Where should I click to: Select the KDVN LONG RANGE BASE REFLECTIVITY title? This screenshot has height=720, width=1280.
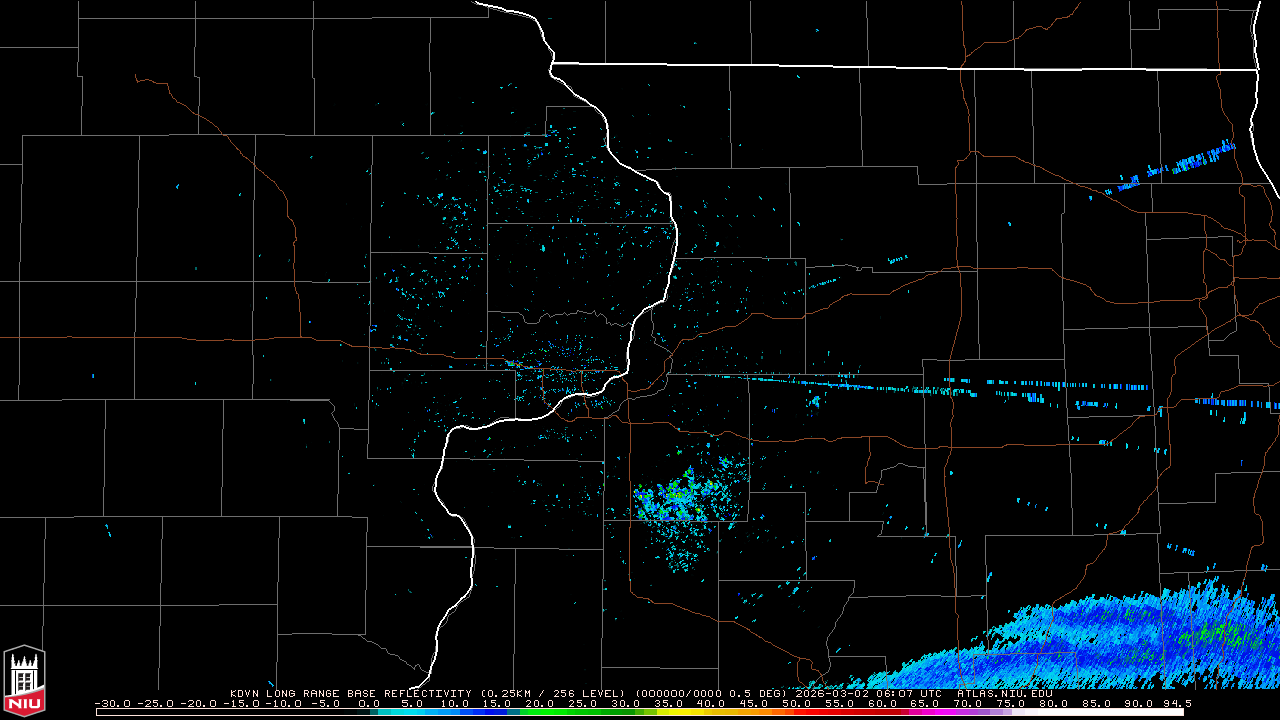[352, 693]
